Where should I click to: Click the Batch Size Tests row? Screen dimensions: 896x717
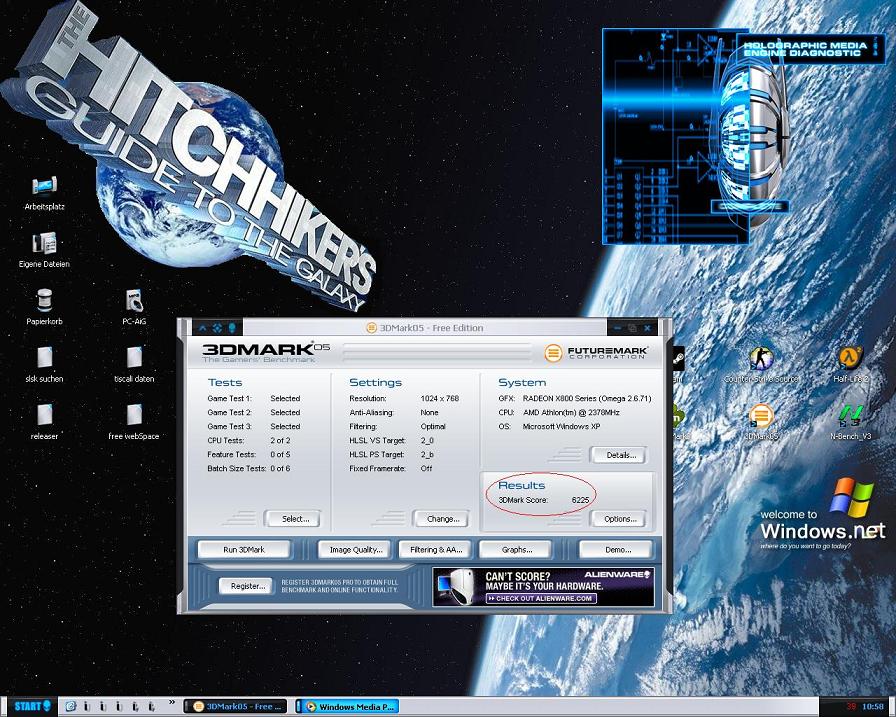click(249, 468)
